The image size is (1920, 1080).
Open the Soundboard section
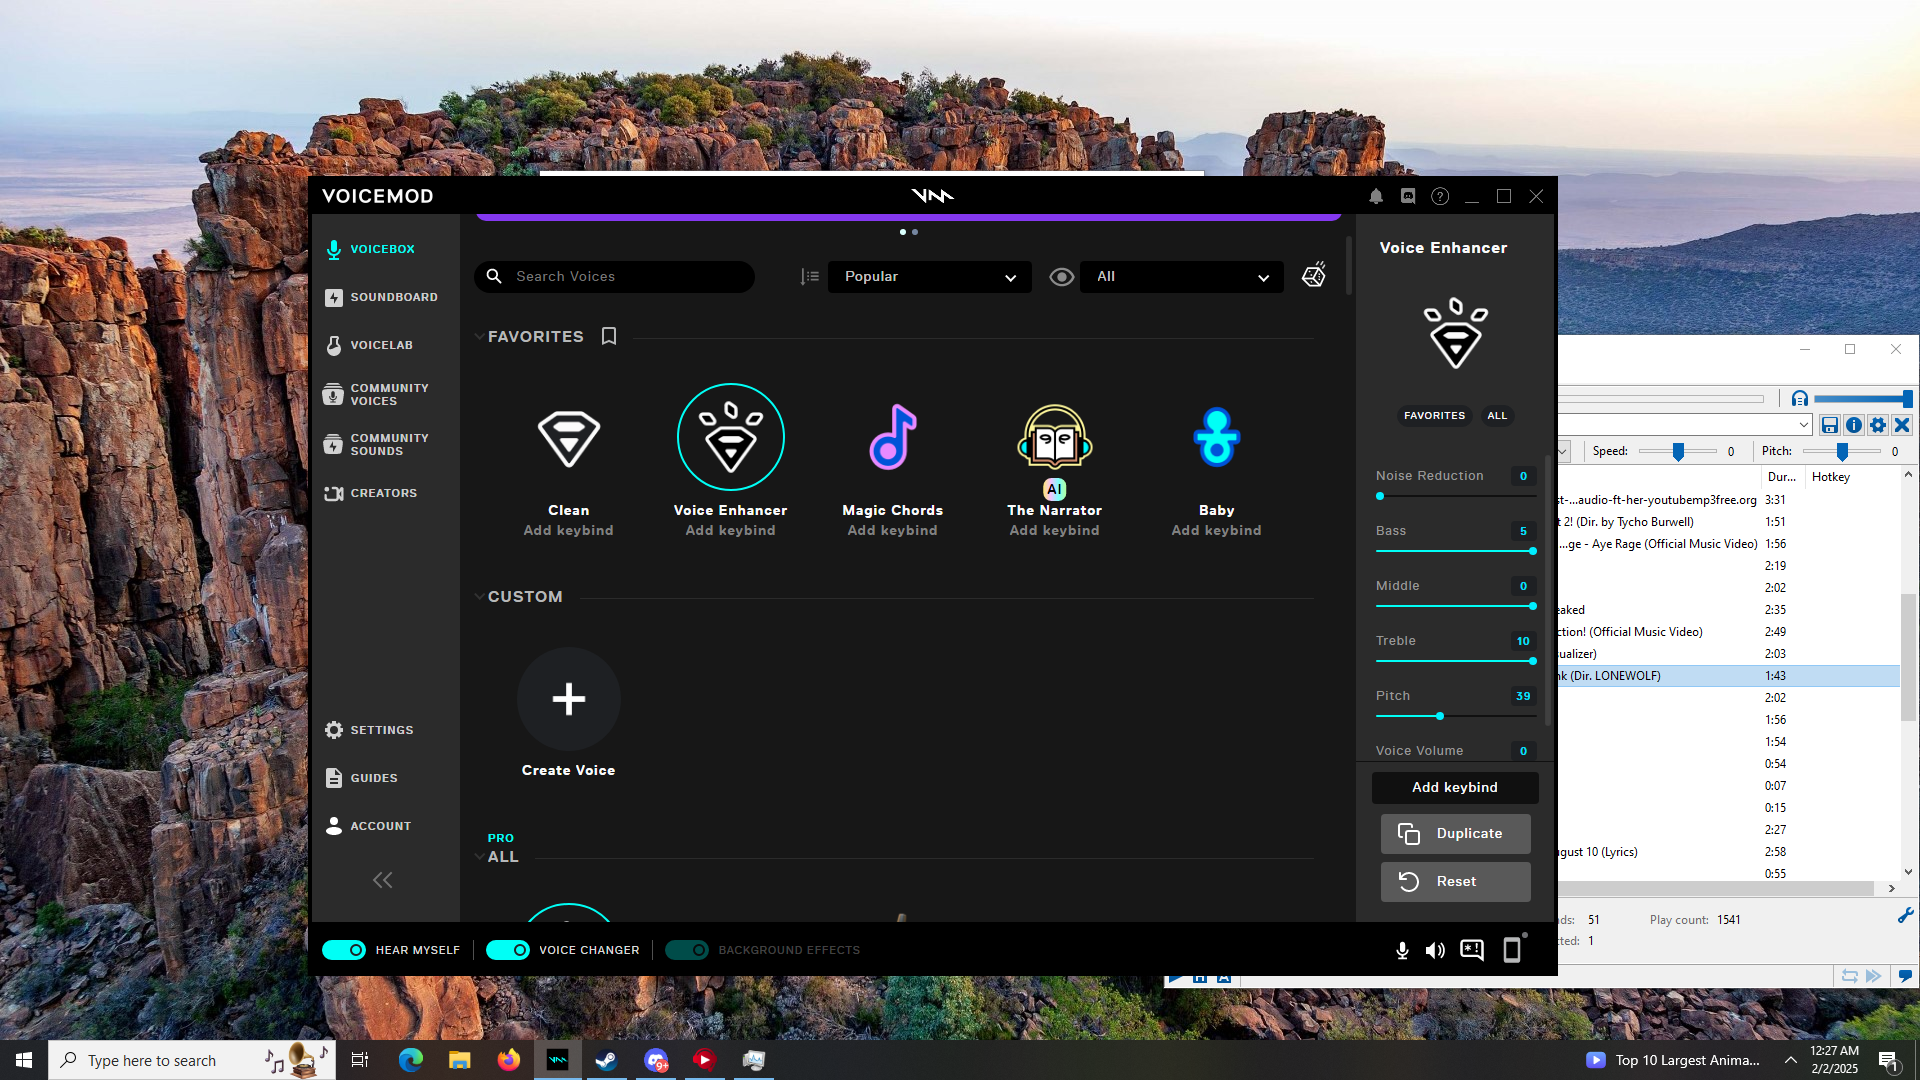click(393, 297)
